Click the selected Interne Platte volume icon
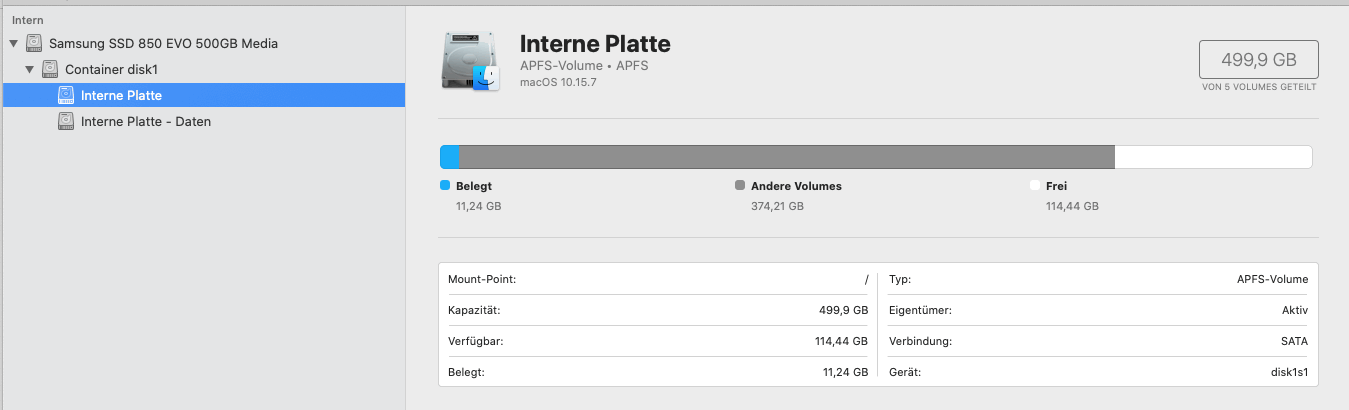This screenshot has height=410, width=1349. pyautogui.click(x=66, y=96)
